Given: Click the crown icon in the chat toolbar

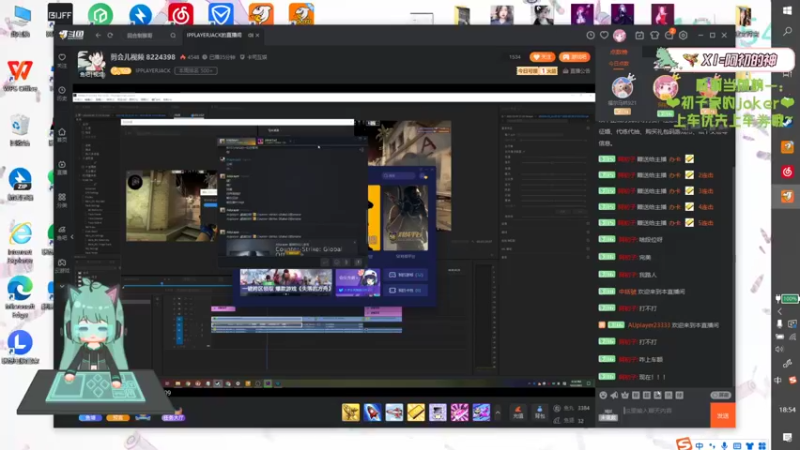Looking at the screenshot, I should 625,395.
